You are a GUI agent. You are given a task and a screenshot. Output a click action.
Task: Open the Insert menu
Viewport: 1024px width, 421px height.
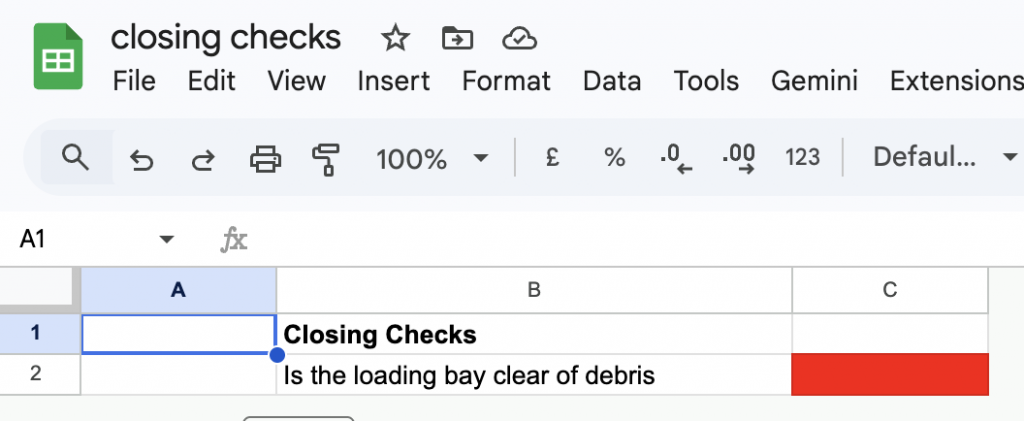[x=392, y=80]
